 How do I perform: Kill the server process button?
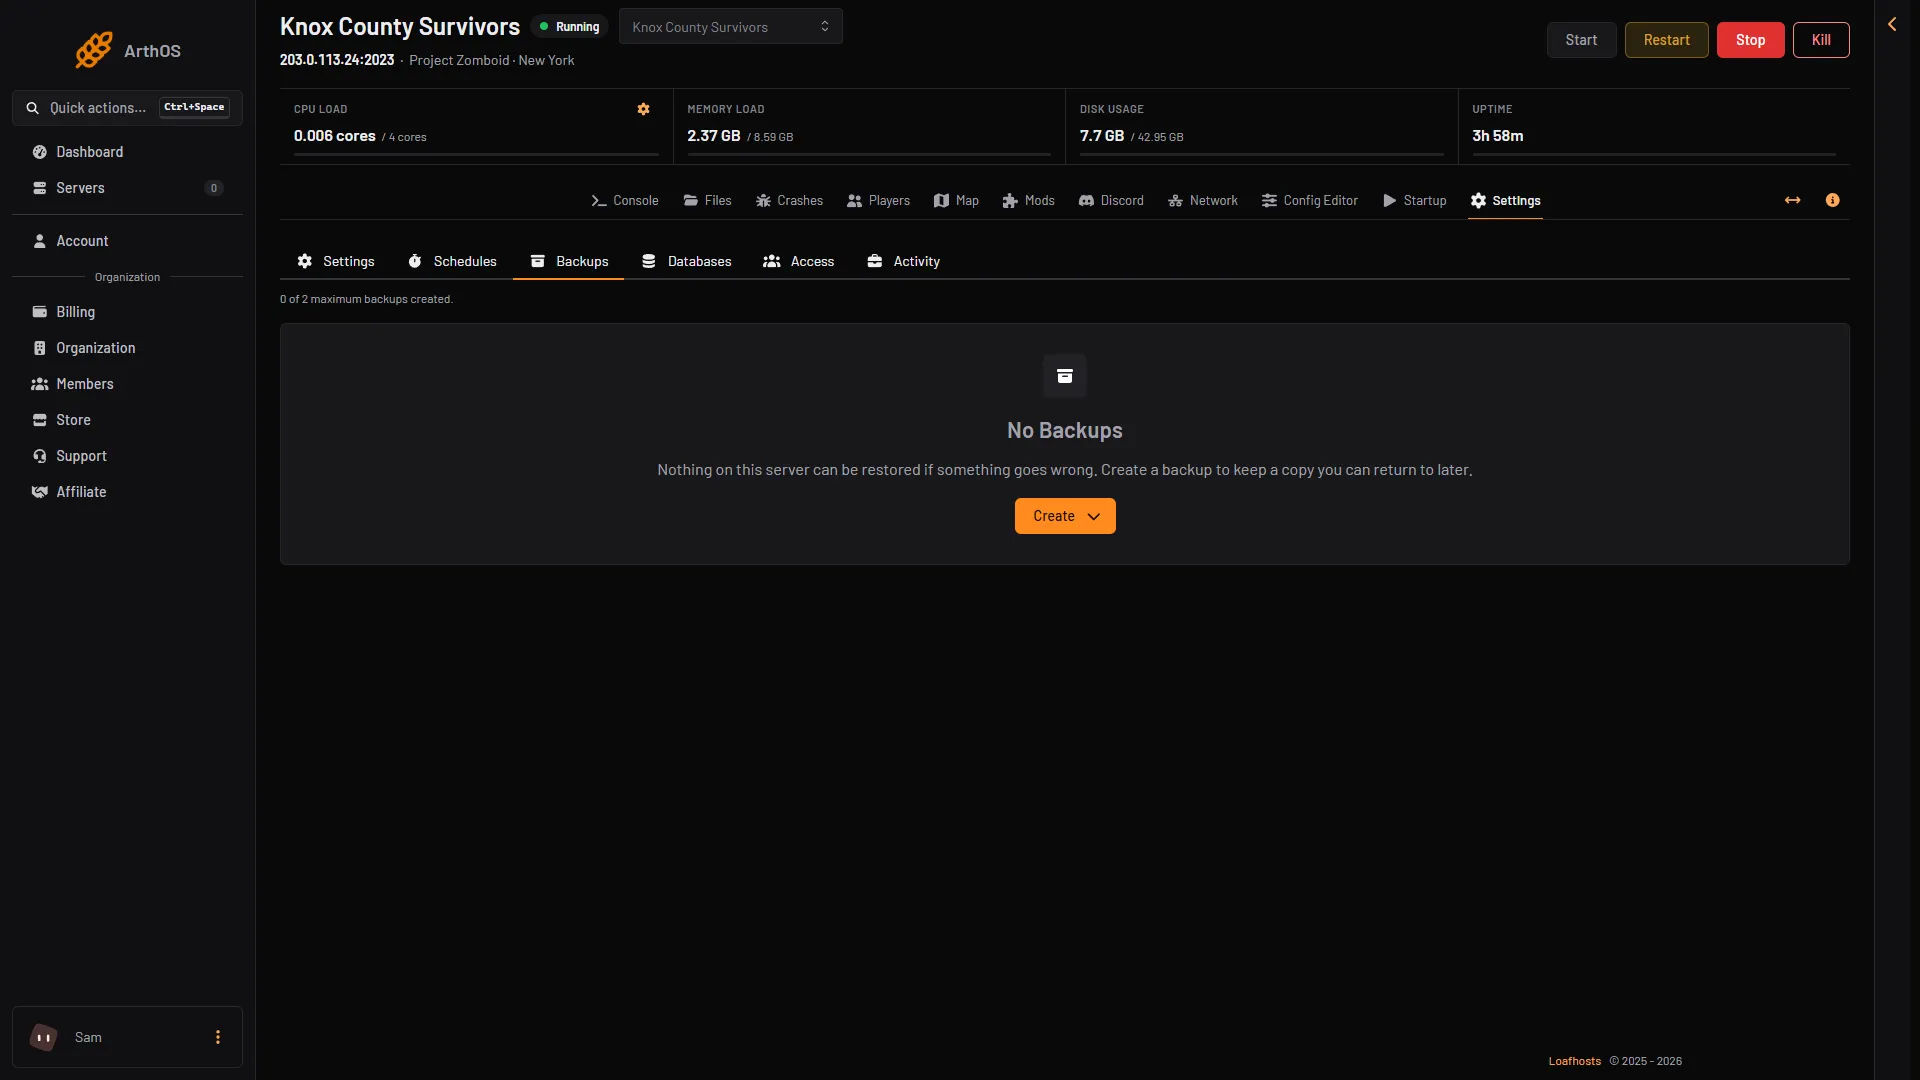1821,40
